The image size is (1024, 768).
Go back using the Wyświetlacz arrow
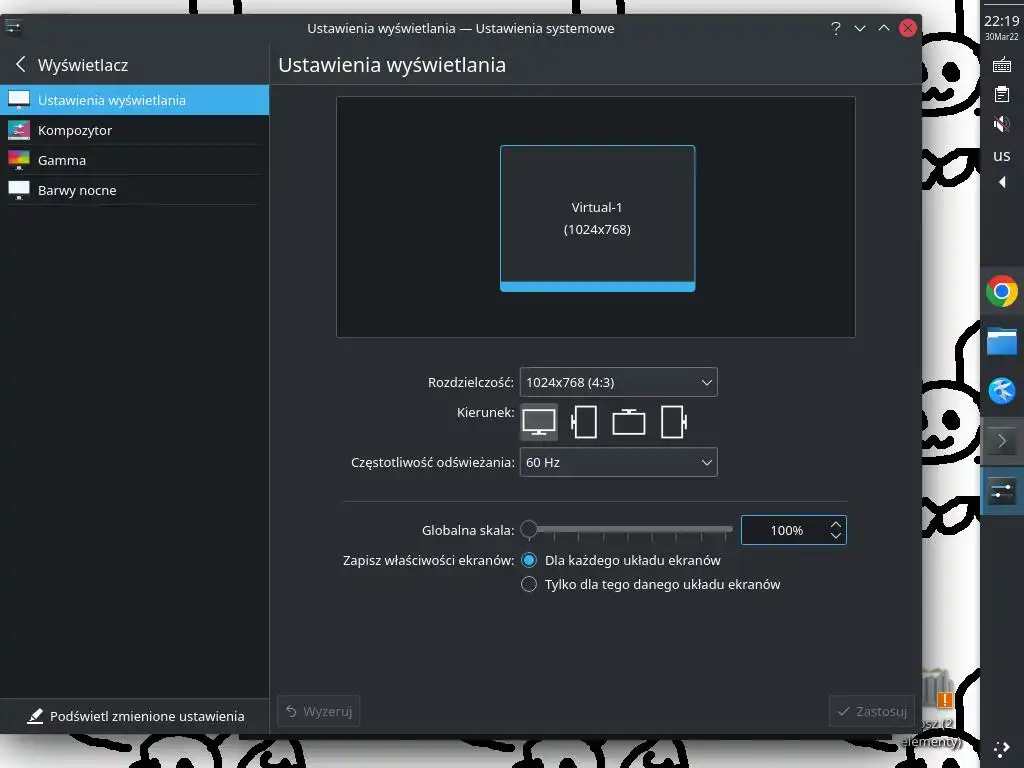[20, 65]
